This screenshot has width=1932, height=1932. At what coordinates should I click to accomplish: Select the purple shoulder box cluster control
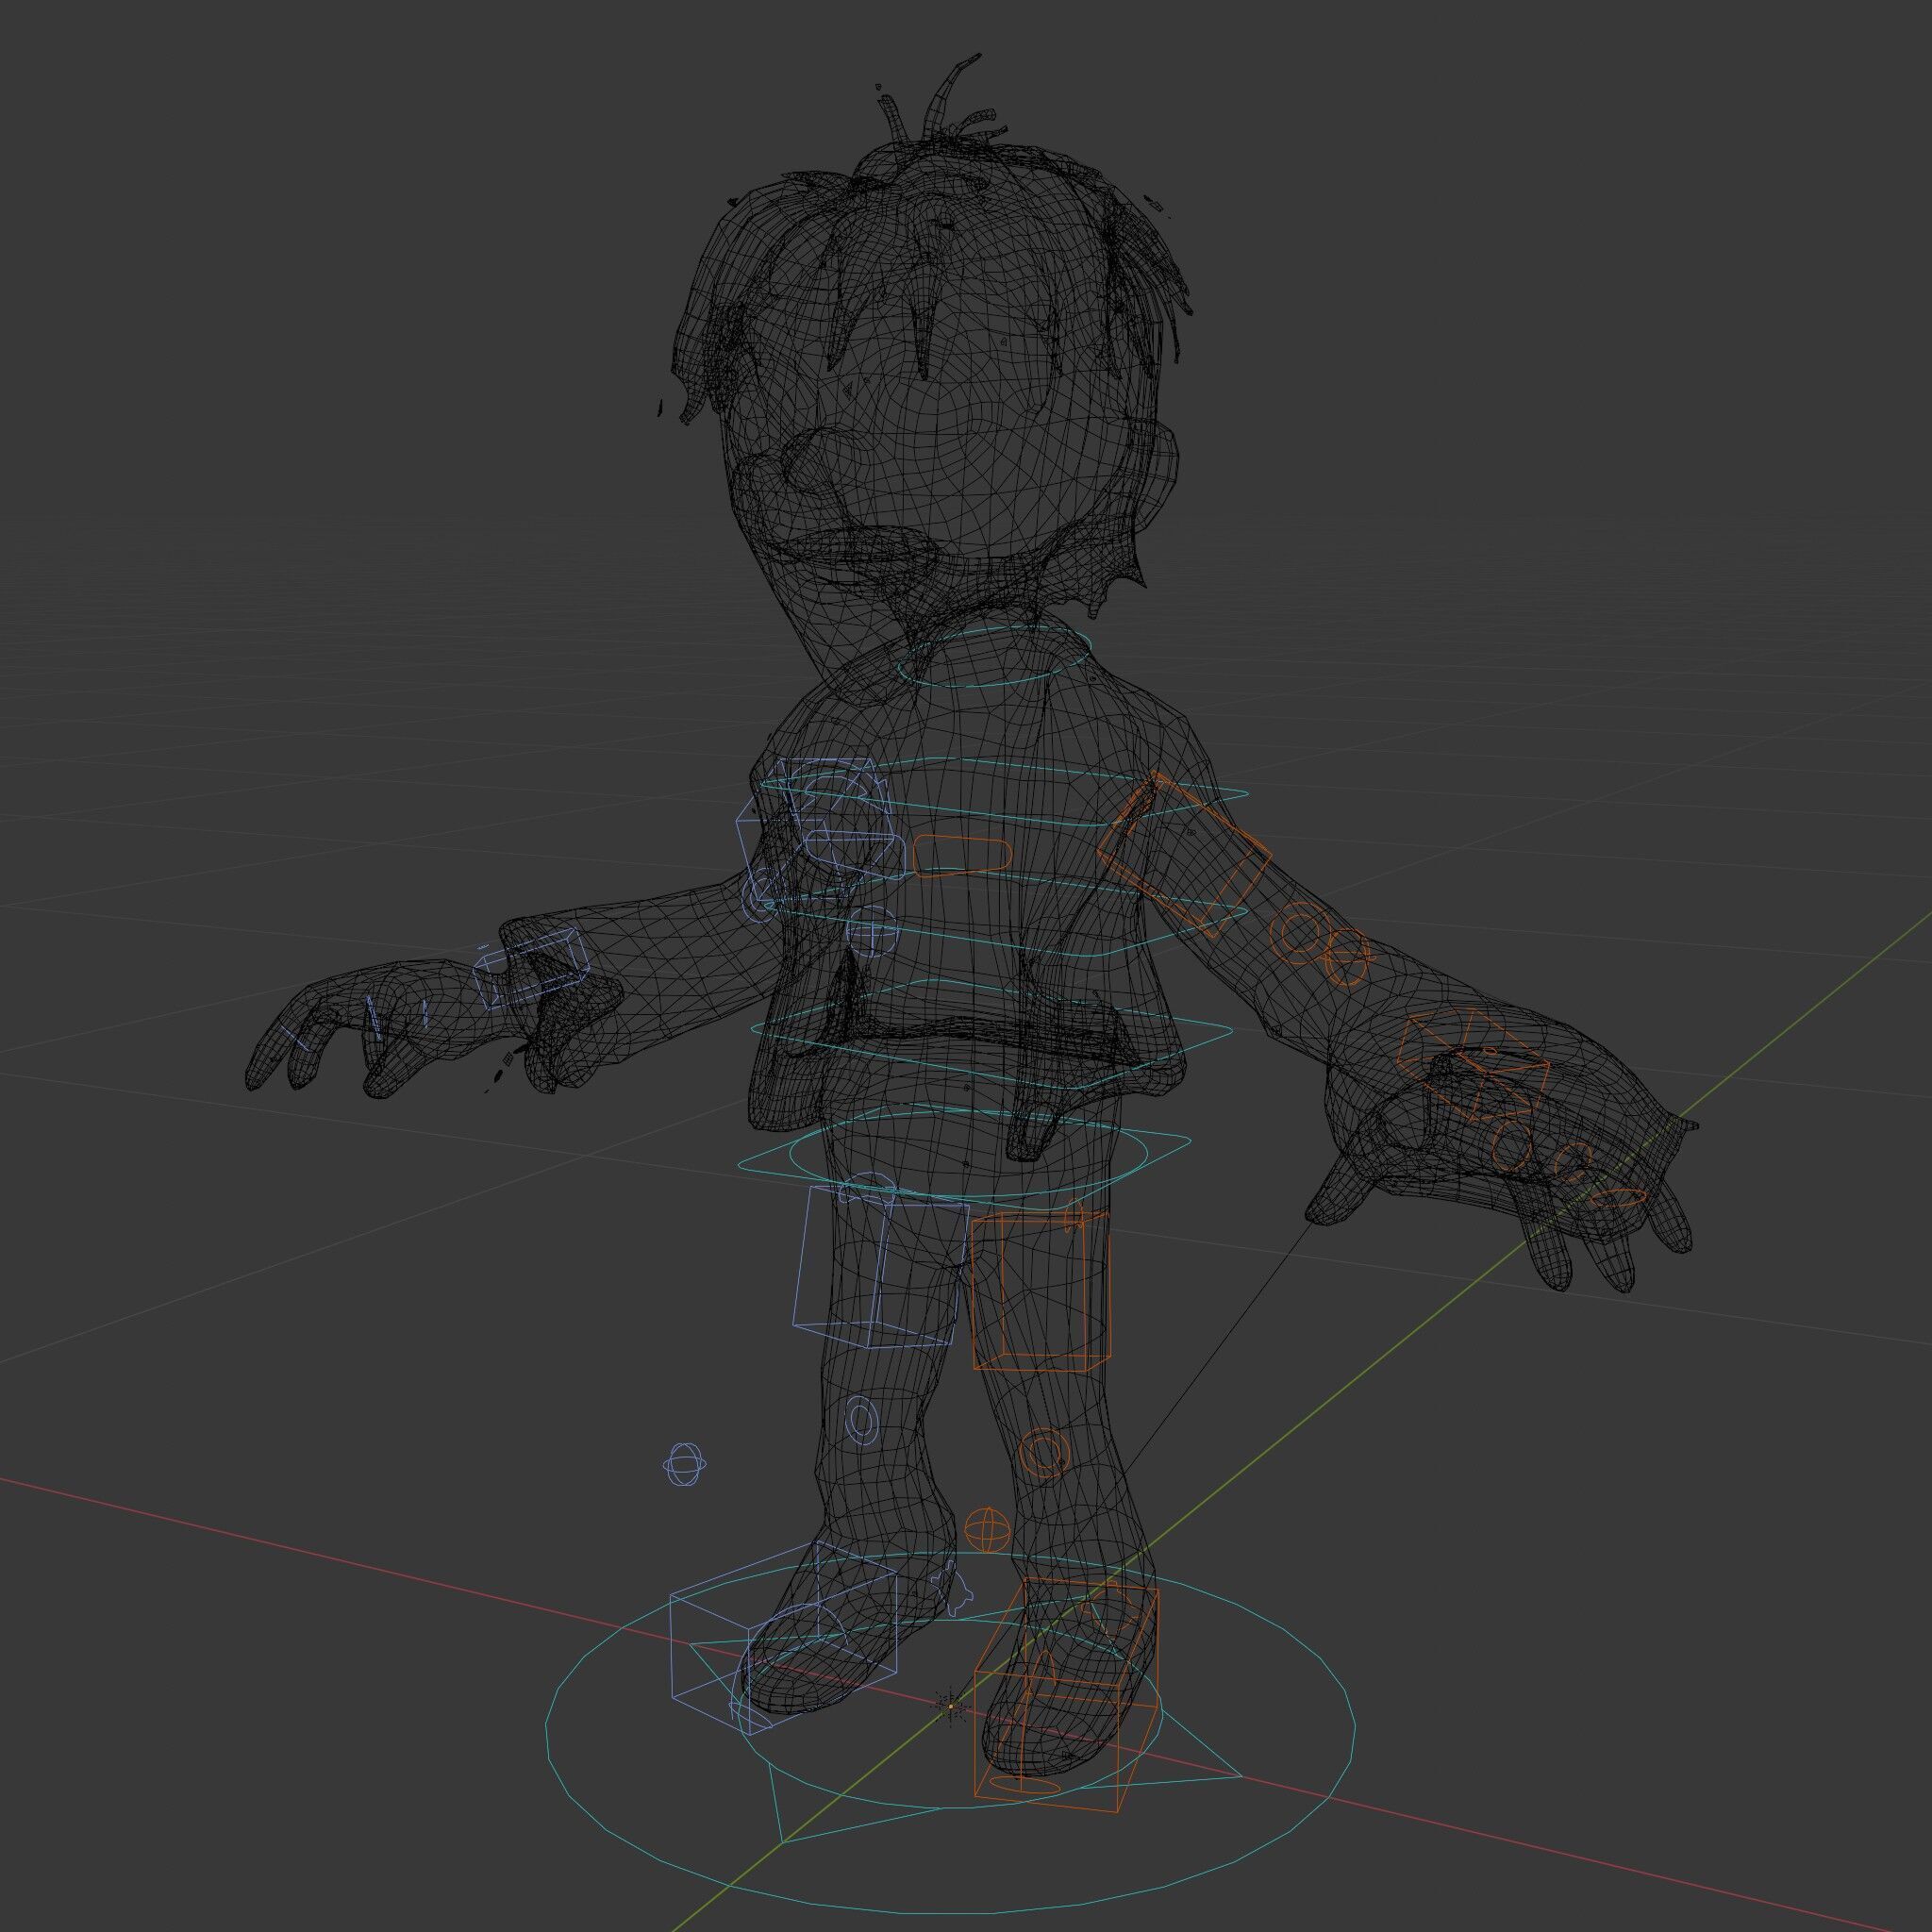pos(815,829)
